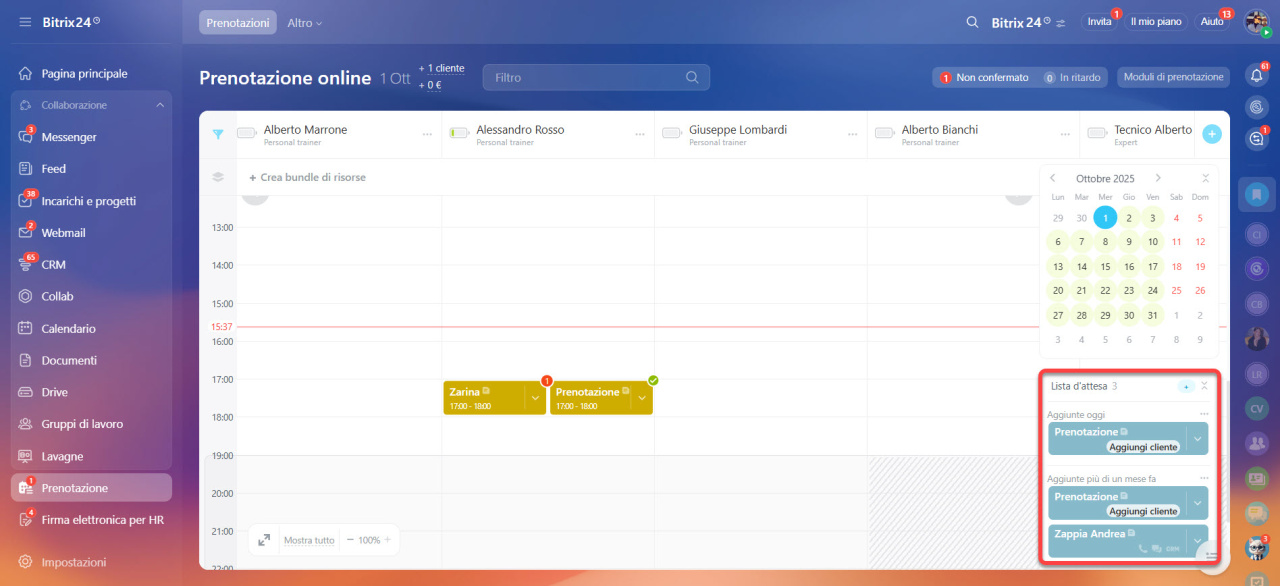Add a new resource with plus button
Viewport: 1280px width, 586px height.
1211,134
